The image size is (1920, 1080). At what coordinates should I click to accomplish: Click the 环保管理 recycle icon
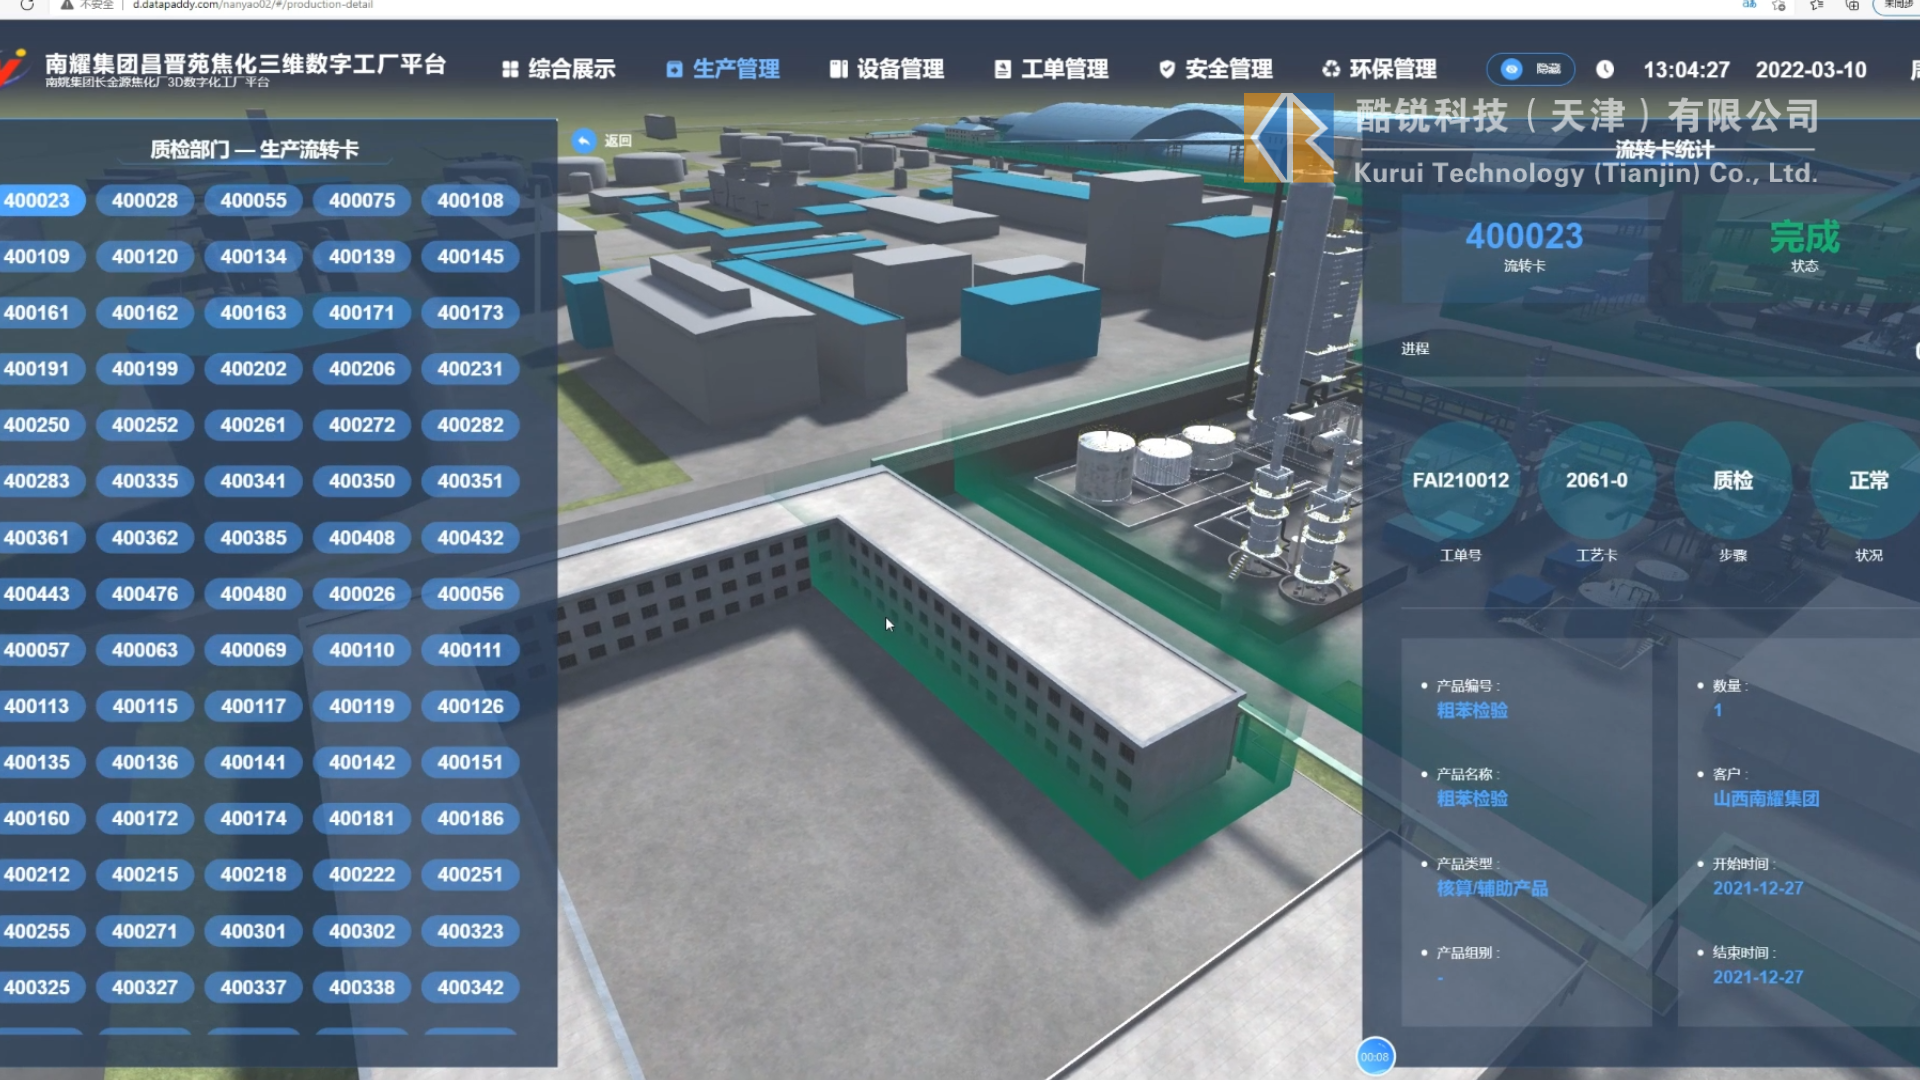[1331, 69]
